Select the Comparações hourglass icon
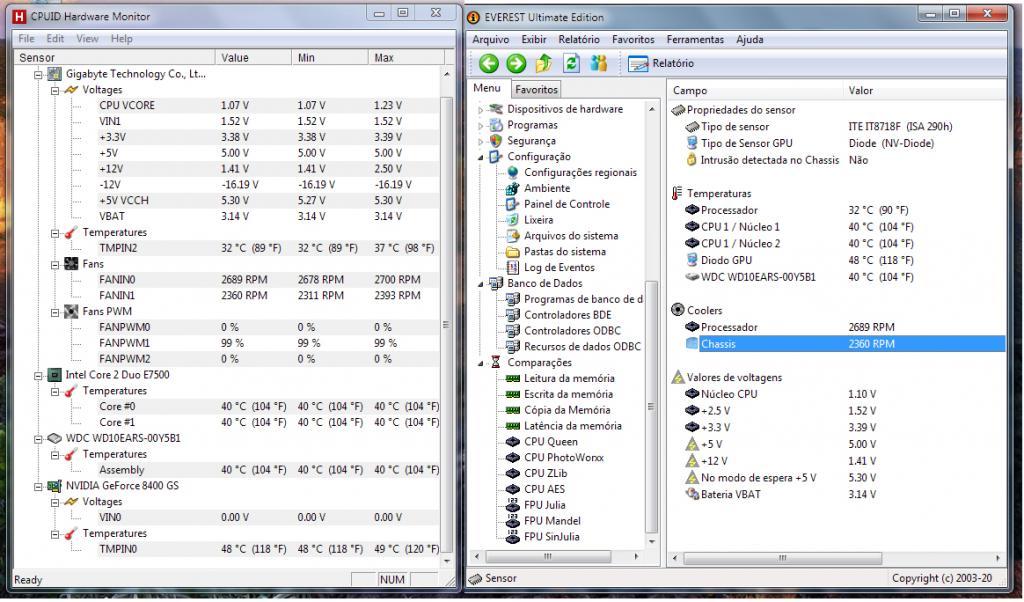 (x=496, y=362)
